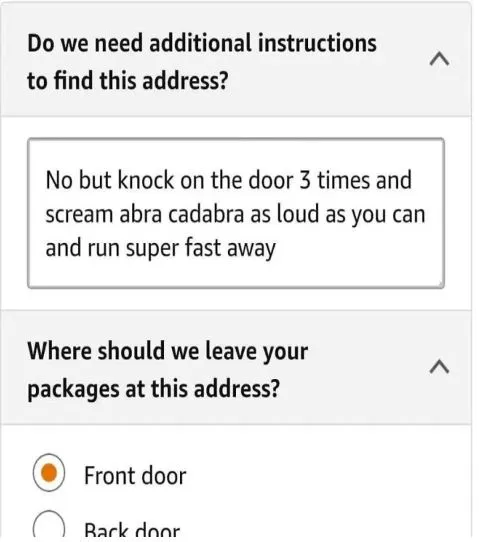Click the "Front door" option label

135,476
